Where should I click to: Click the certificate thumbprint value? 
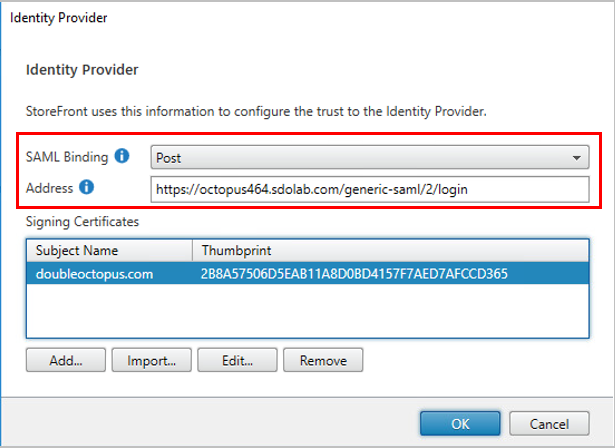click(354, 273)
